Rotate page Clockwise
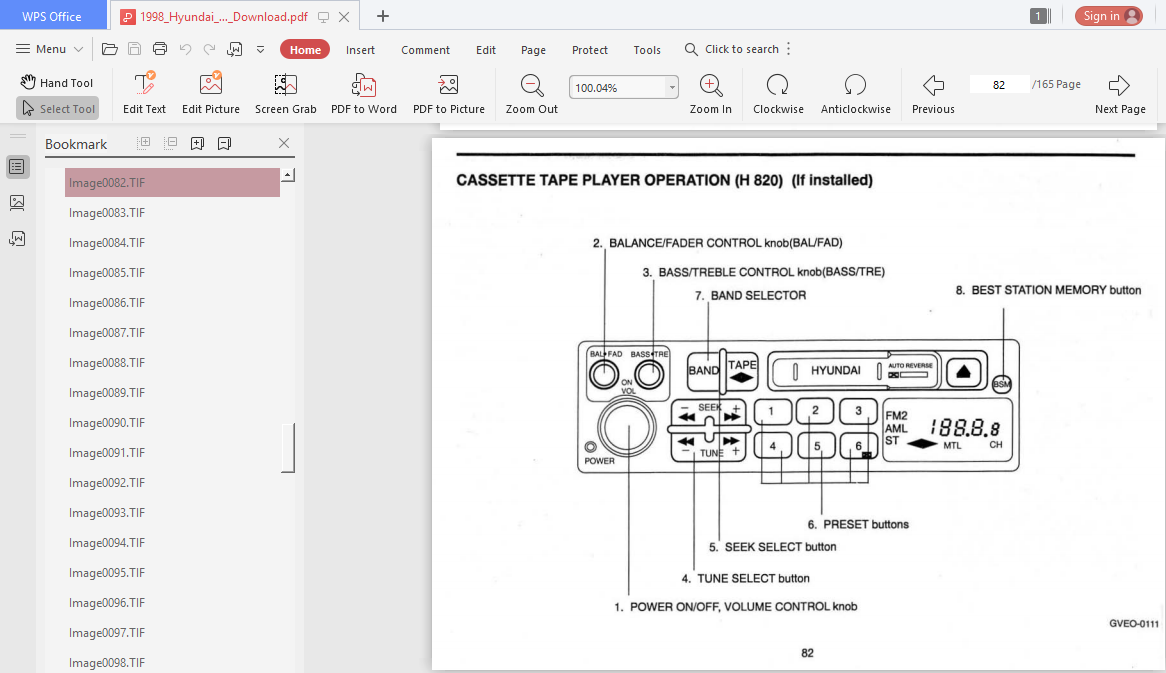The width and height of the screenshot is (1166, 673). pyautogui.click(x=778, y=93)
